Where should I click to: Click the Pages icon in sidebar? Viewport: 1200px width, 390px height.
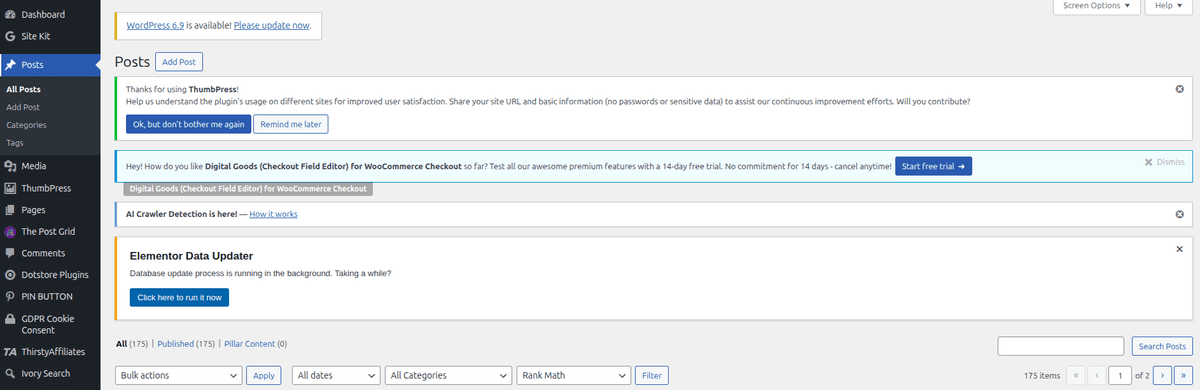10,210
